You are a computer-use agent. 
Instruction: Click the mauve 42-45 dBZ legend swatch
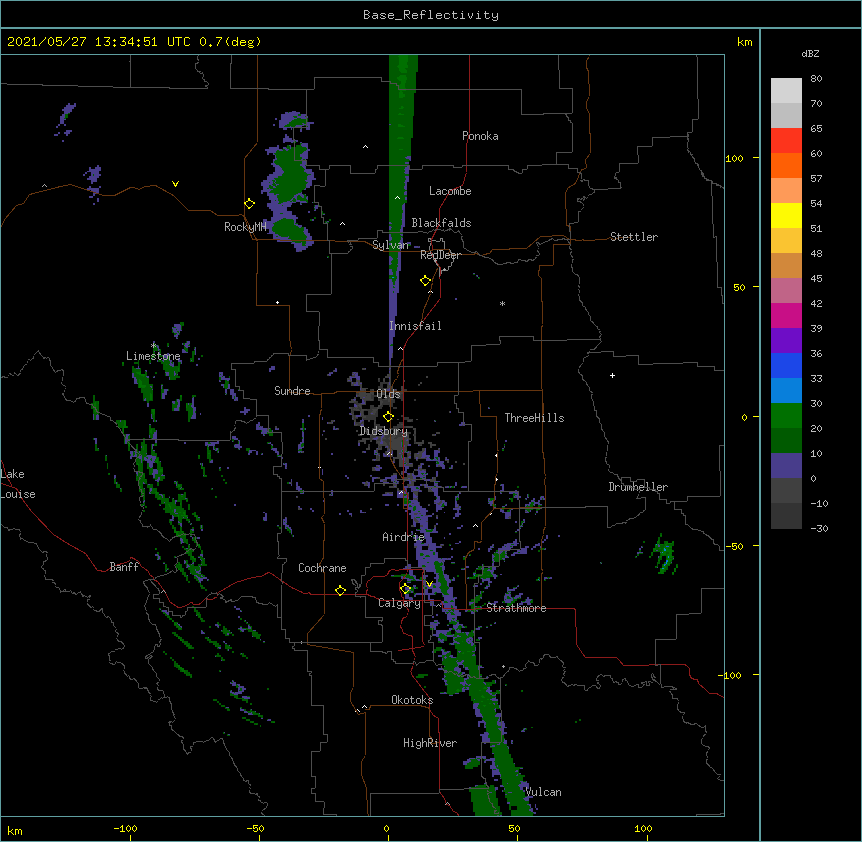[x=786, y=290]
